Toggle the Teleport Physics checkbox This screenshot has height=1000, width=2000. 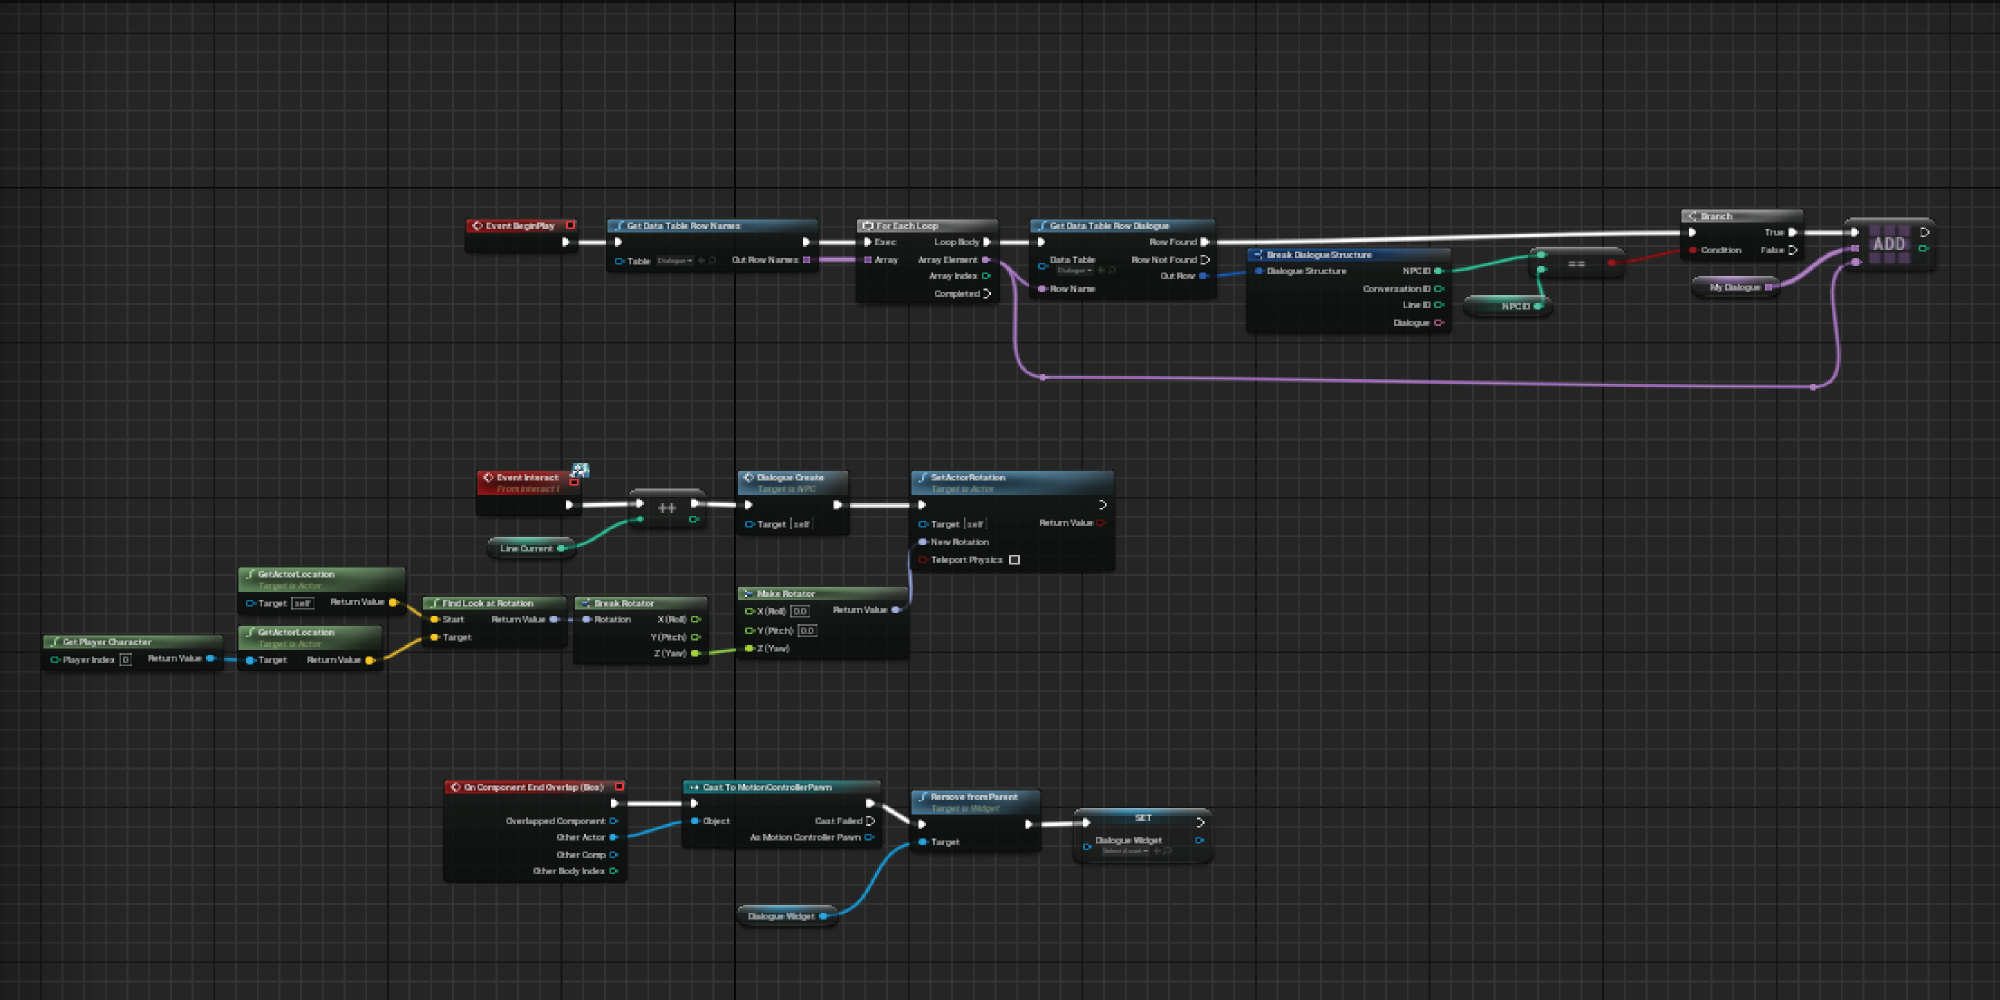point(1014,560)
